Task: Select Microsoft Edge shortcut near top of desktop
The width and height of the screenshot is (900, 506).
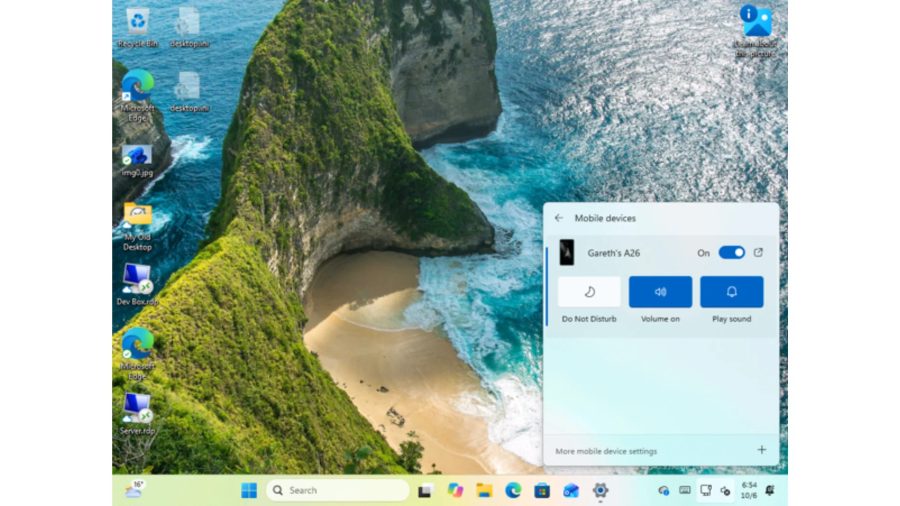Action: tap(138, 95)
